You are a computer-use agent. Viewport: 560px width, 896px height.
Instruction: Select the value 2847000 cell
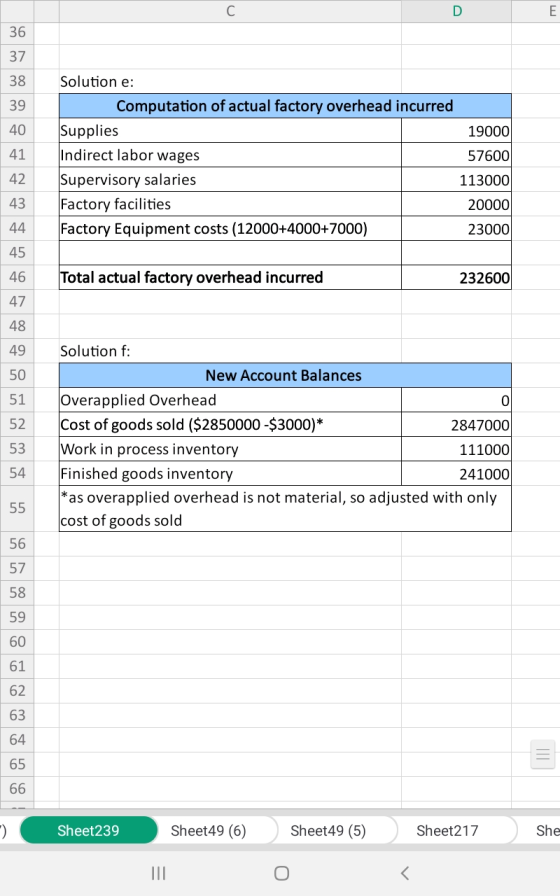[x=457, y=425]
